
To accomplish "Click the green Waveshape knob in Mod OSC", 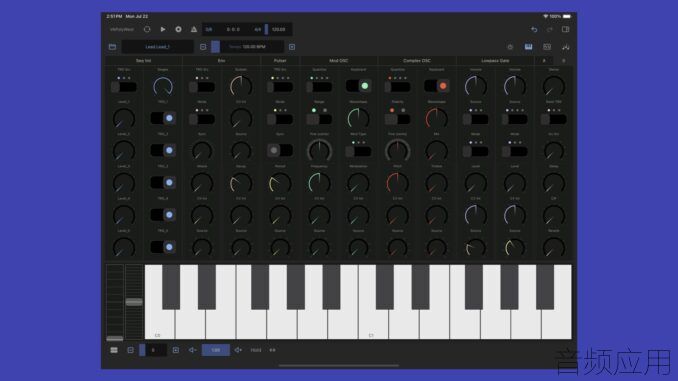I will 358,118.
